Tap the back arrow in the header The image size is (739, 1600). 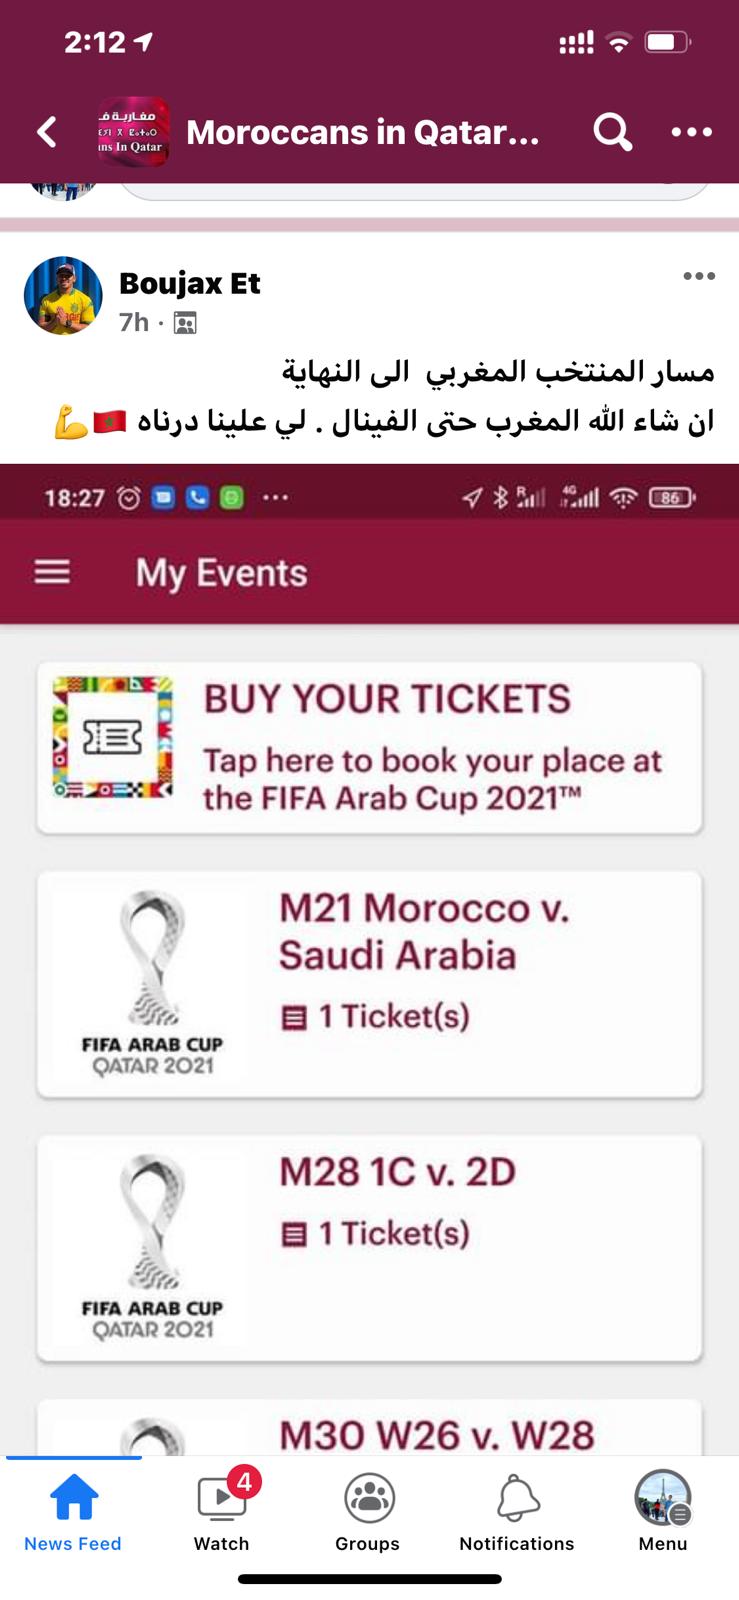point(47,132)
